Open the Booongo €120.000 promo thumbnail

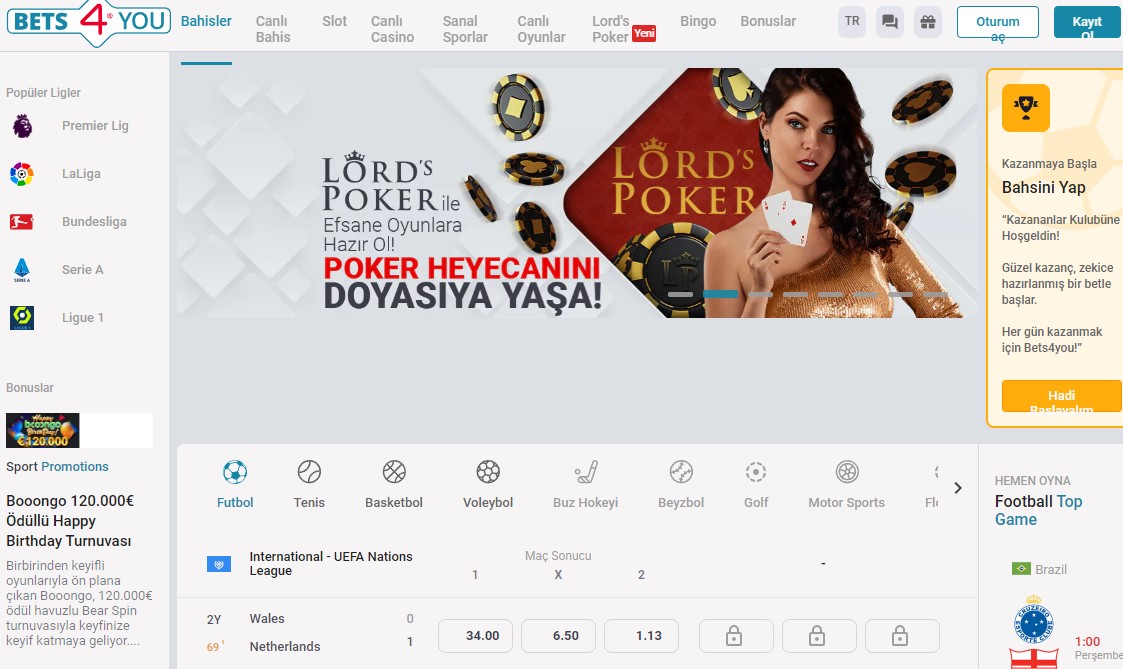click(43, 430)
